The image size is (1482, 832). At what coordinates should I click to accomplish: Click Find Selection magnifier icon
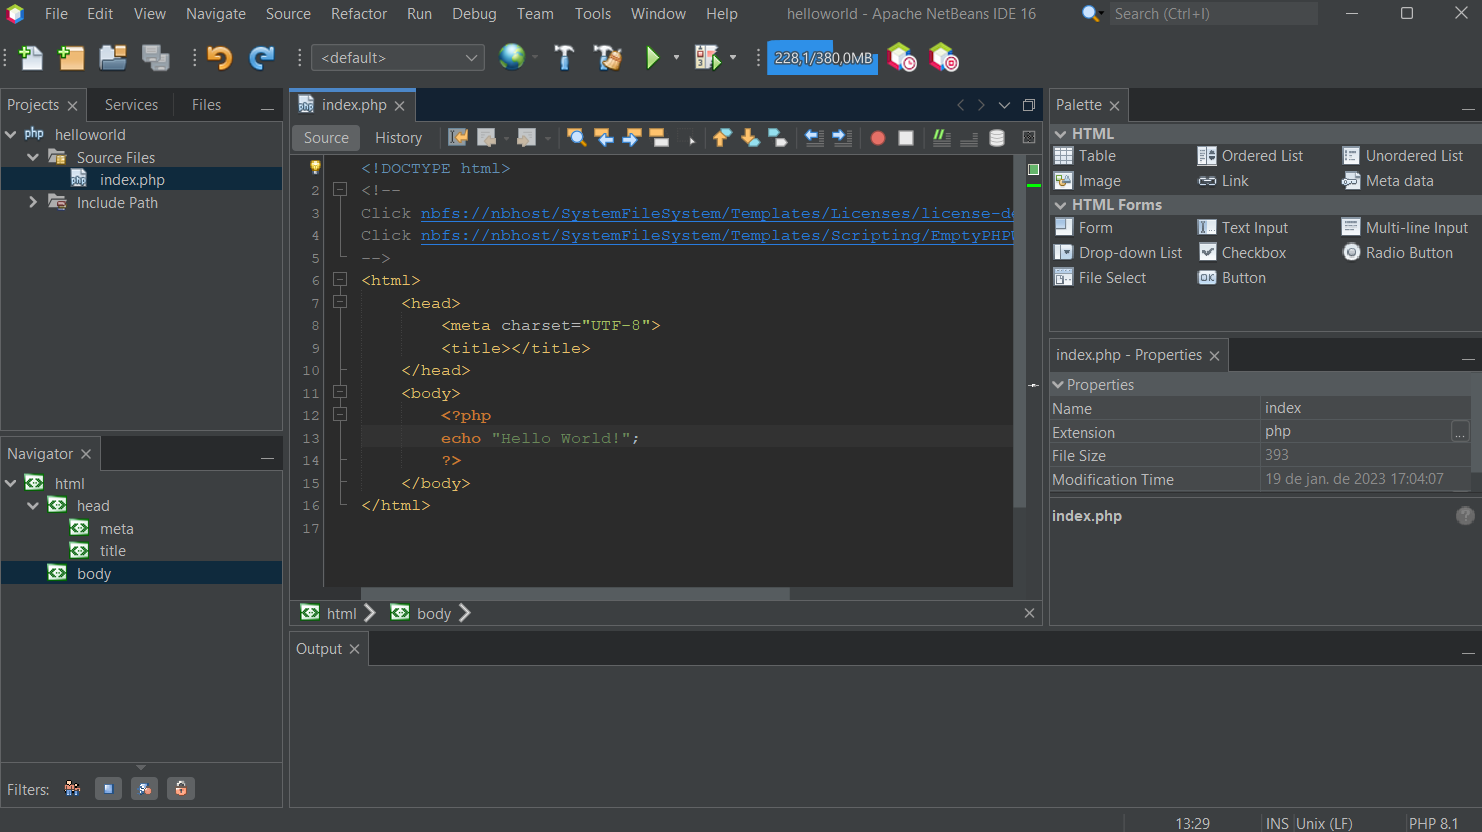[x=577, y=138]
